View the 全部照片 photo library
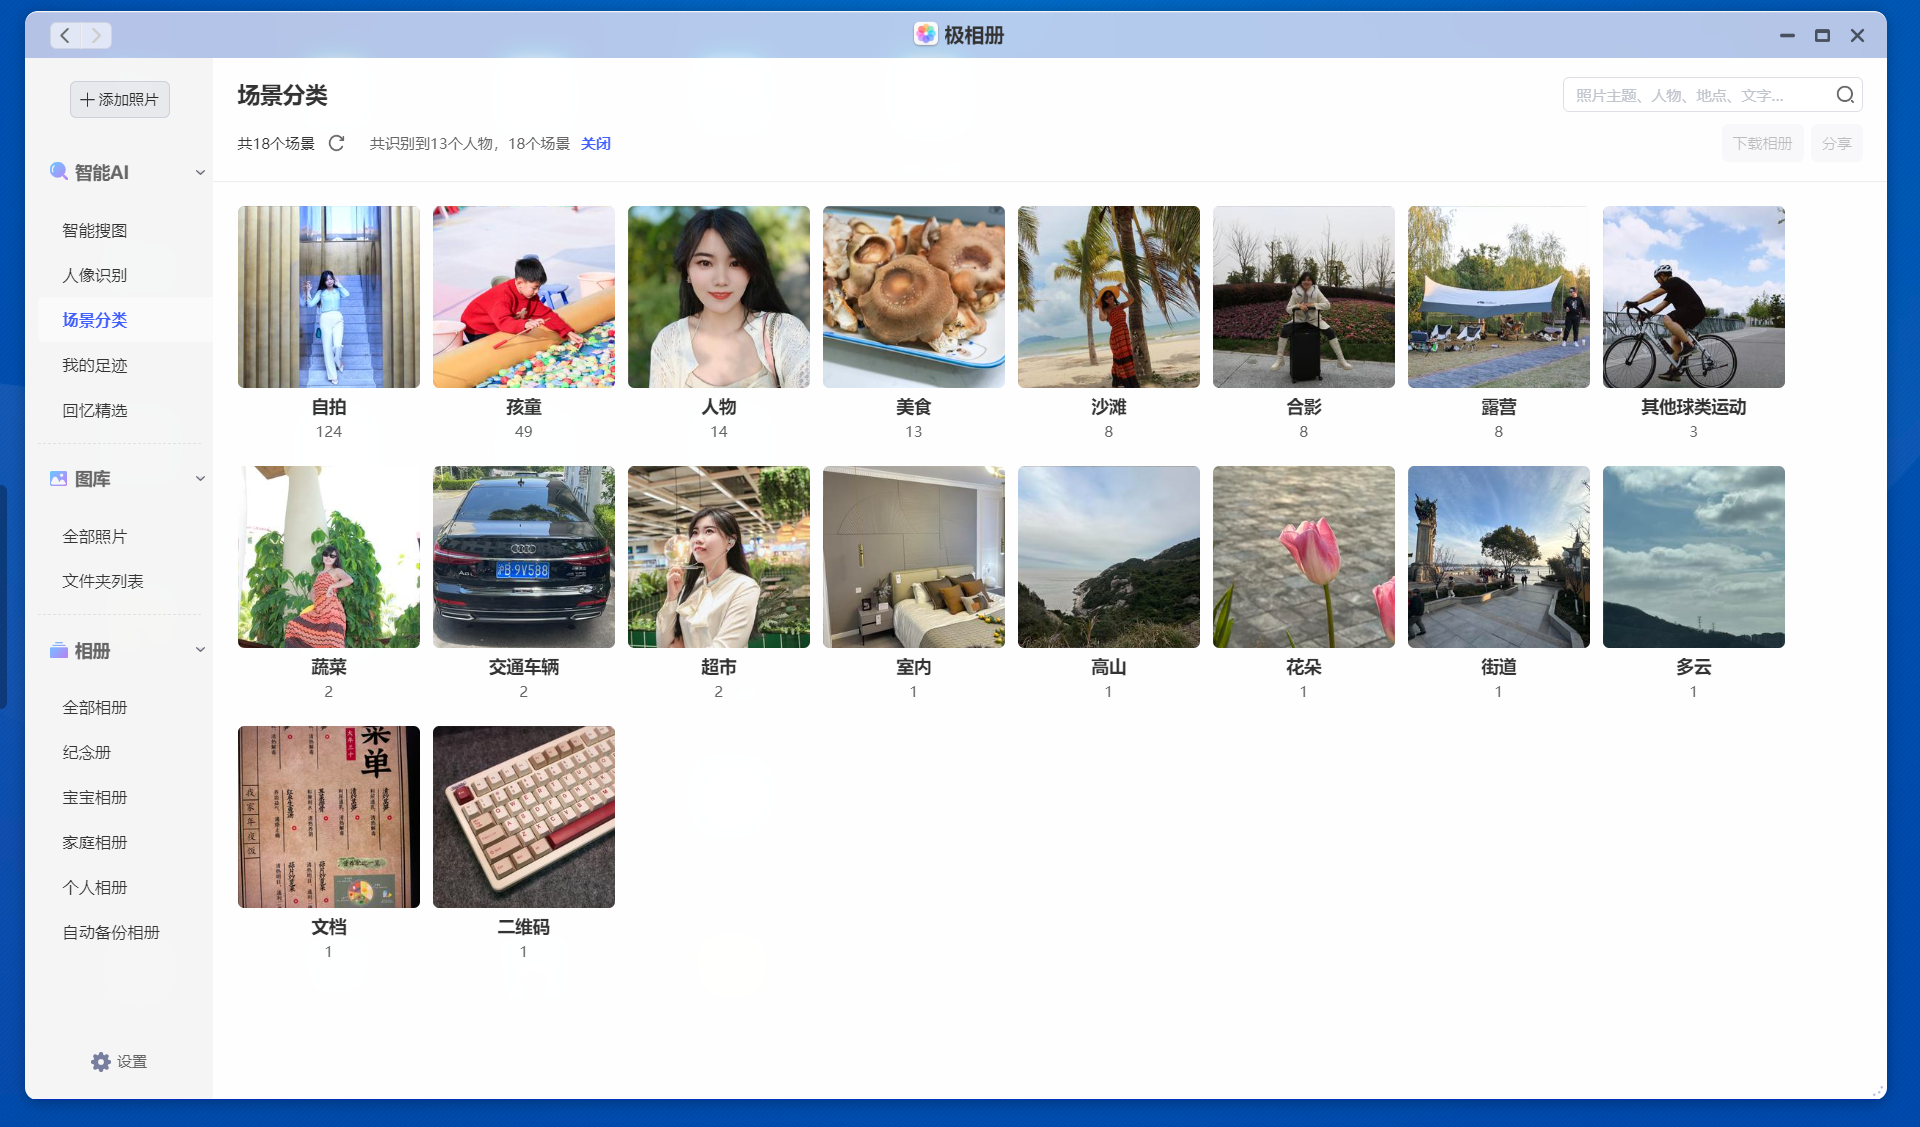 point(93,536)
